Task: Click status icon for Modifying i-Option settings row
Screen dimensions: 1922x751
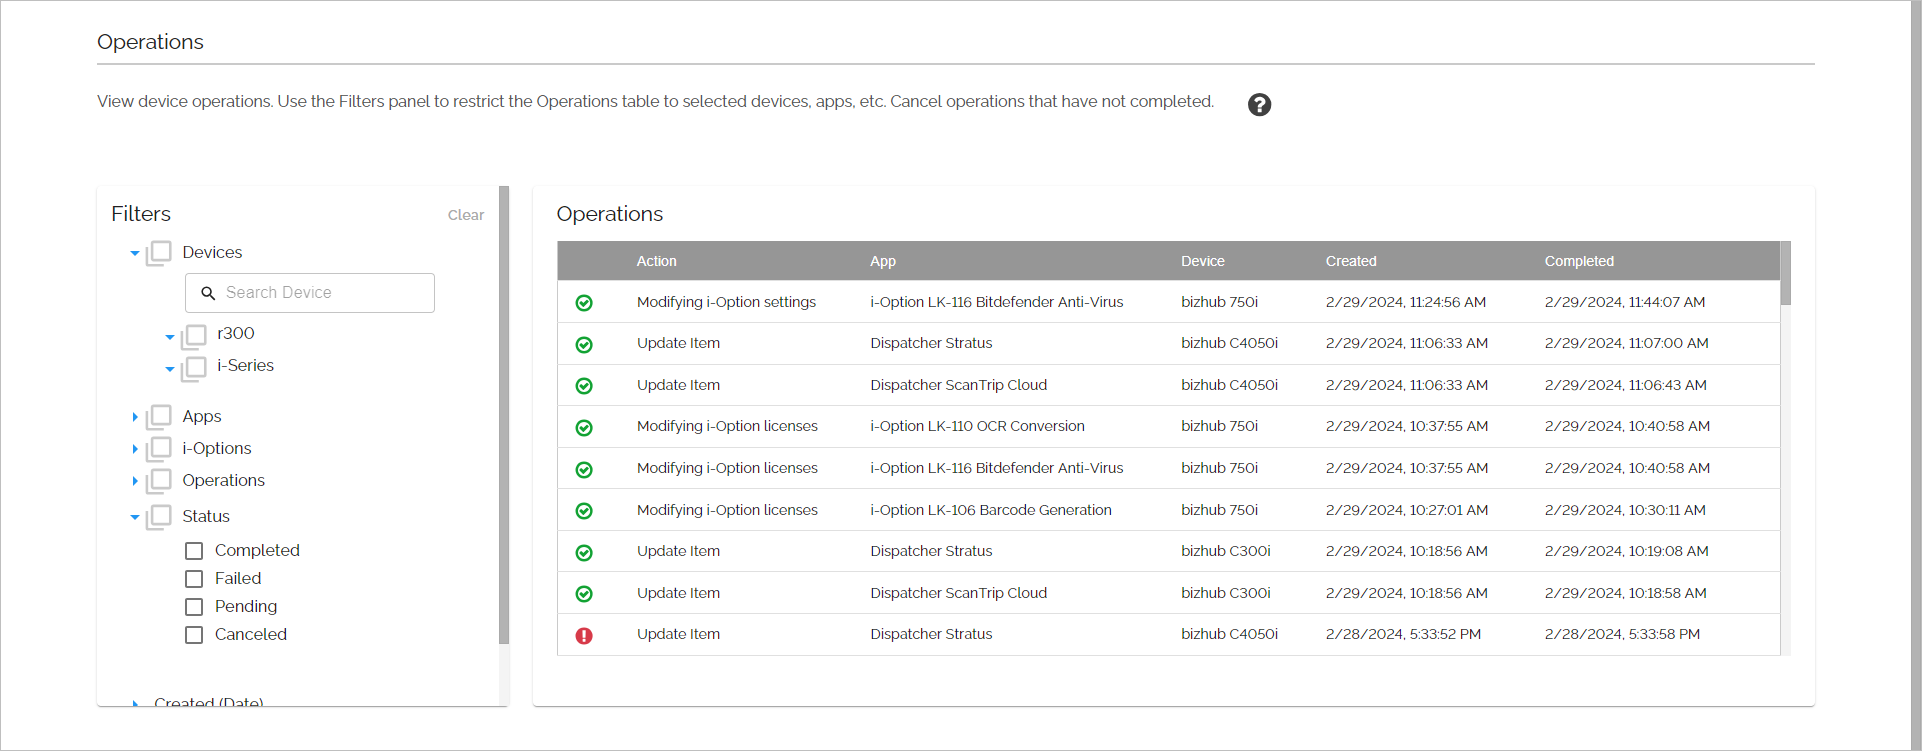Action: pyautogui.click(x=584, y=303)
